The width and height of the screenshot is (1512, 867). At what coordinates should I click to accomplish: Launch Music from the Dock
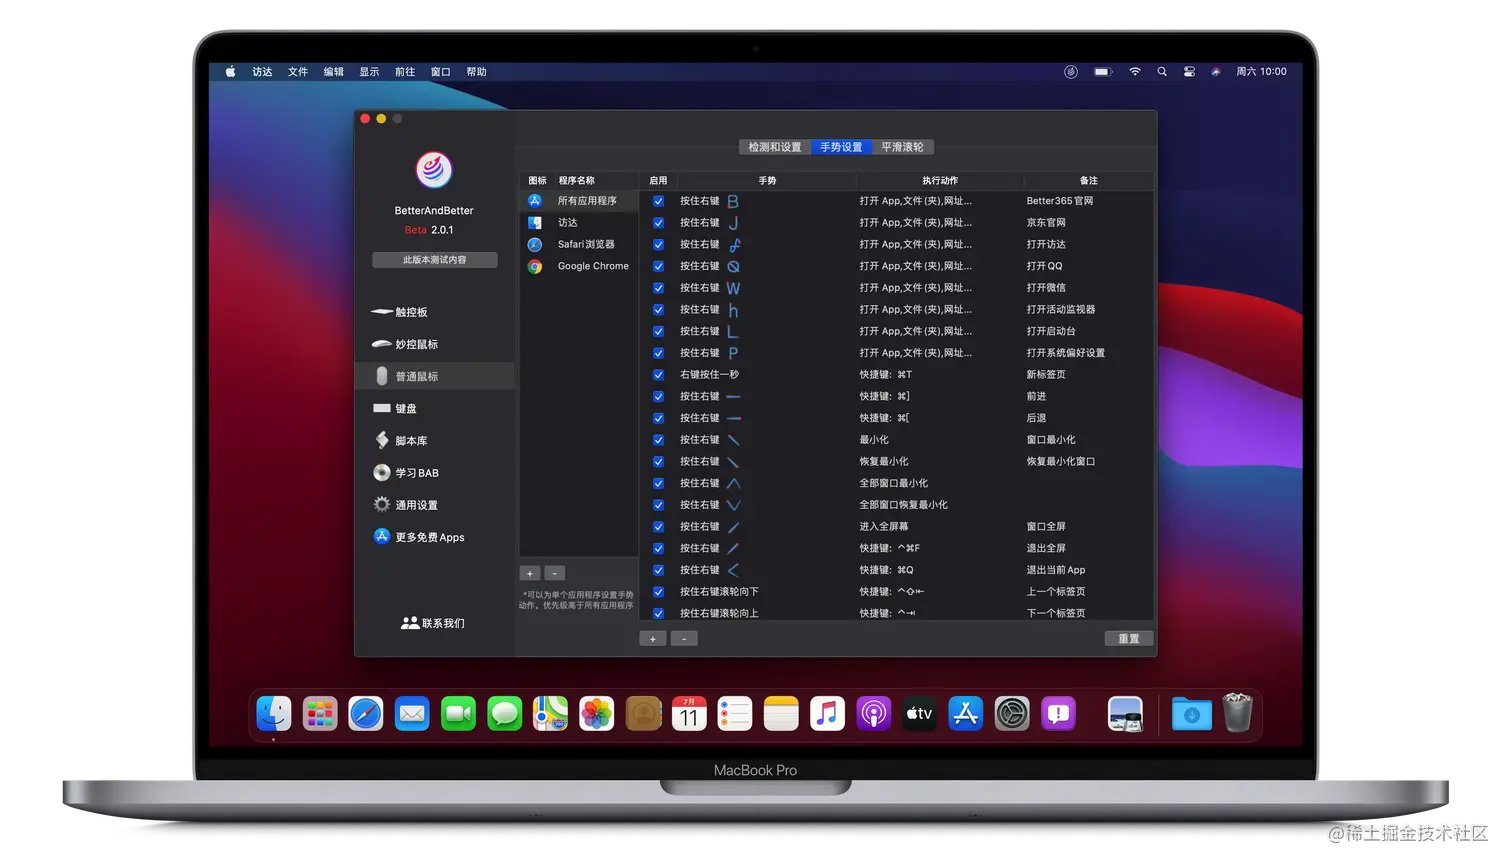827,714
